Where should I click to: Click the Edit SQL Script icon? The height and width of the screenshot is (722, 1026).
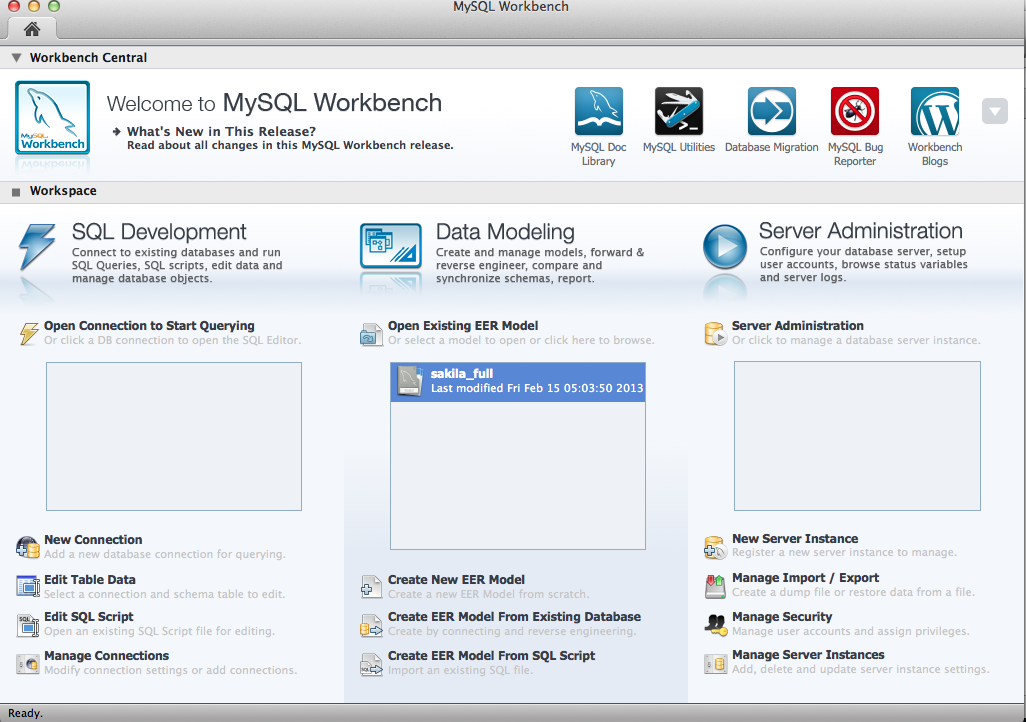coord(27,624)
